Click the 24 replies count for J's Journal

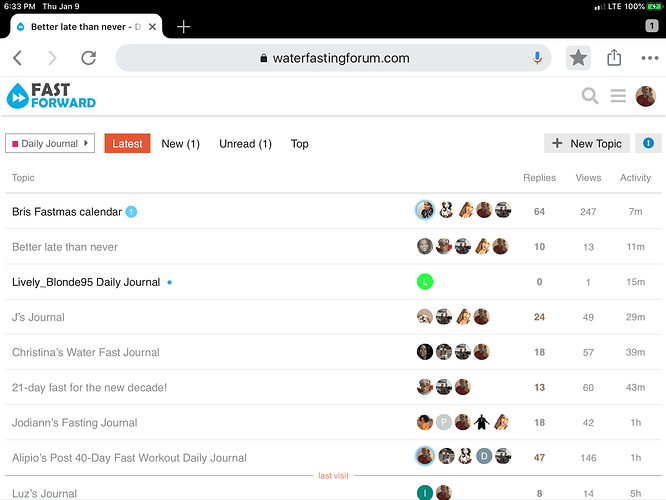coord(539,317)
